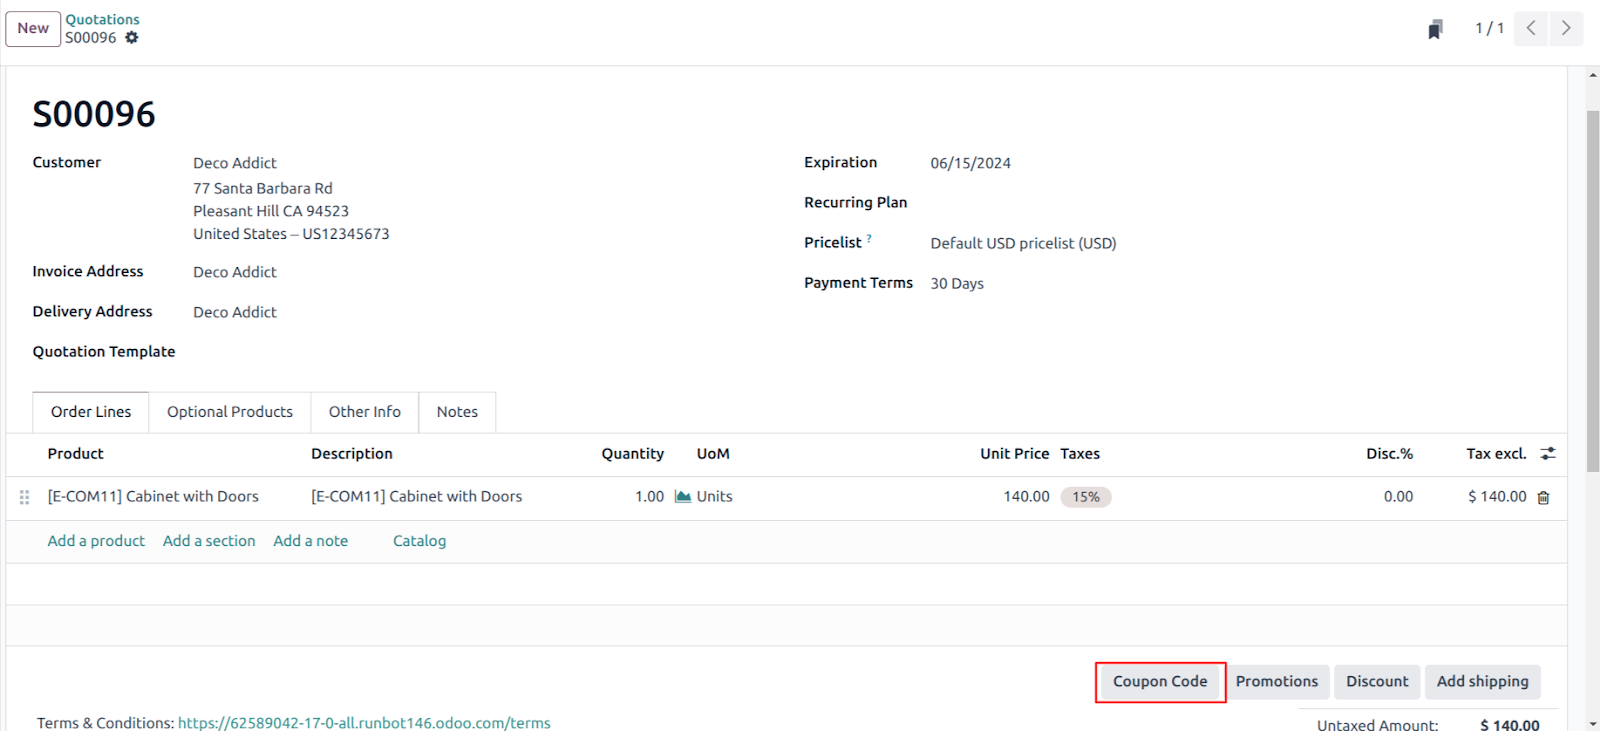Viewport: 1600px width, 731px height.
Task: Click Add a product link
Action: tap(96, 541)
